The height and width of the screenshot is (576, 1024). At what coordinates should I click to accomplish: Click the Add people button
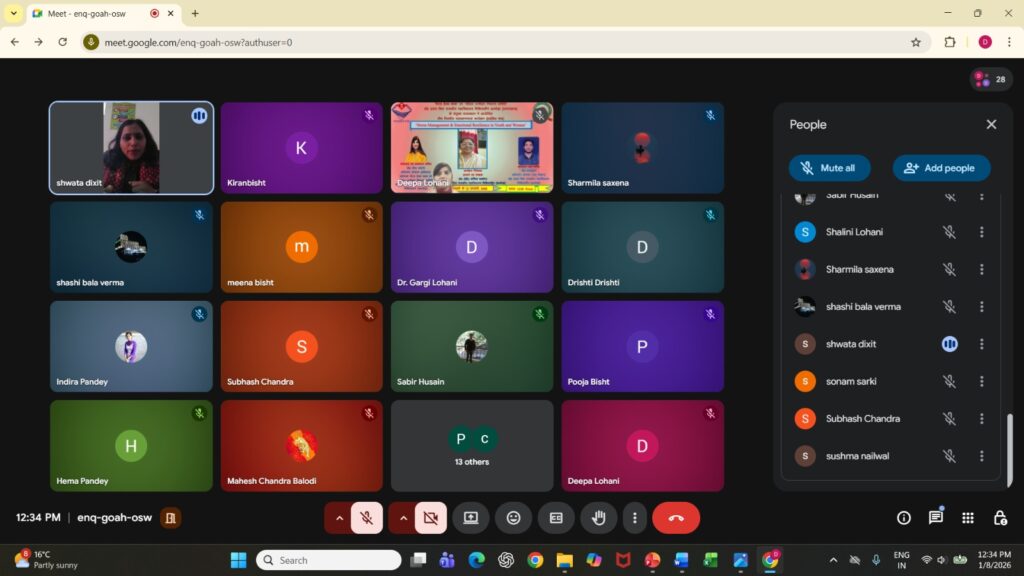(x=941, y=168)
